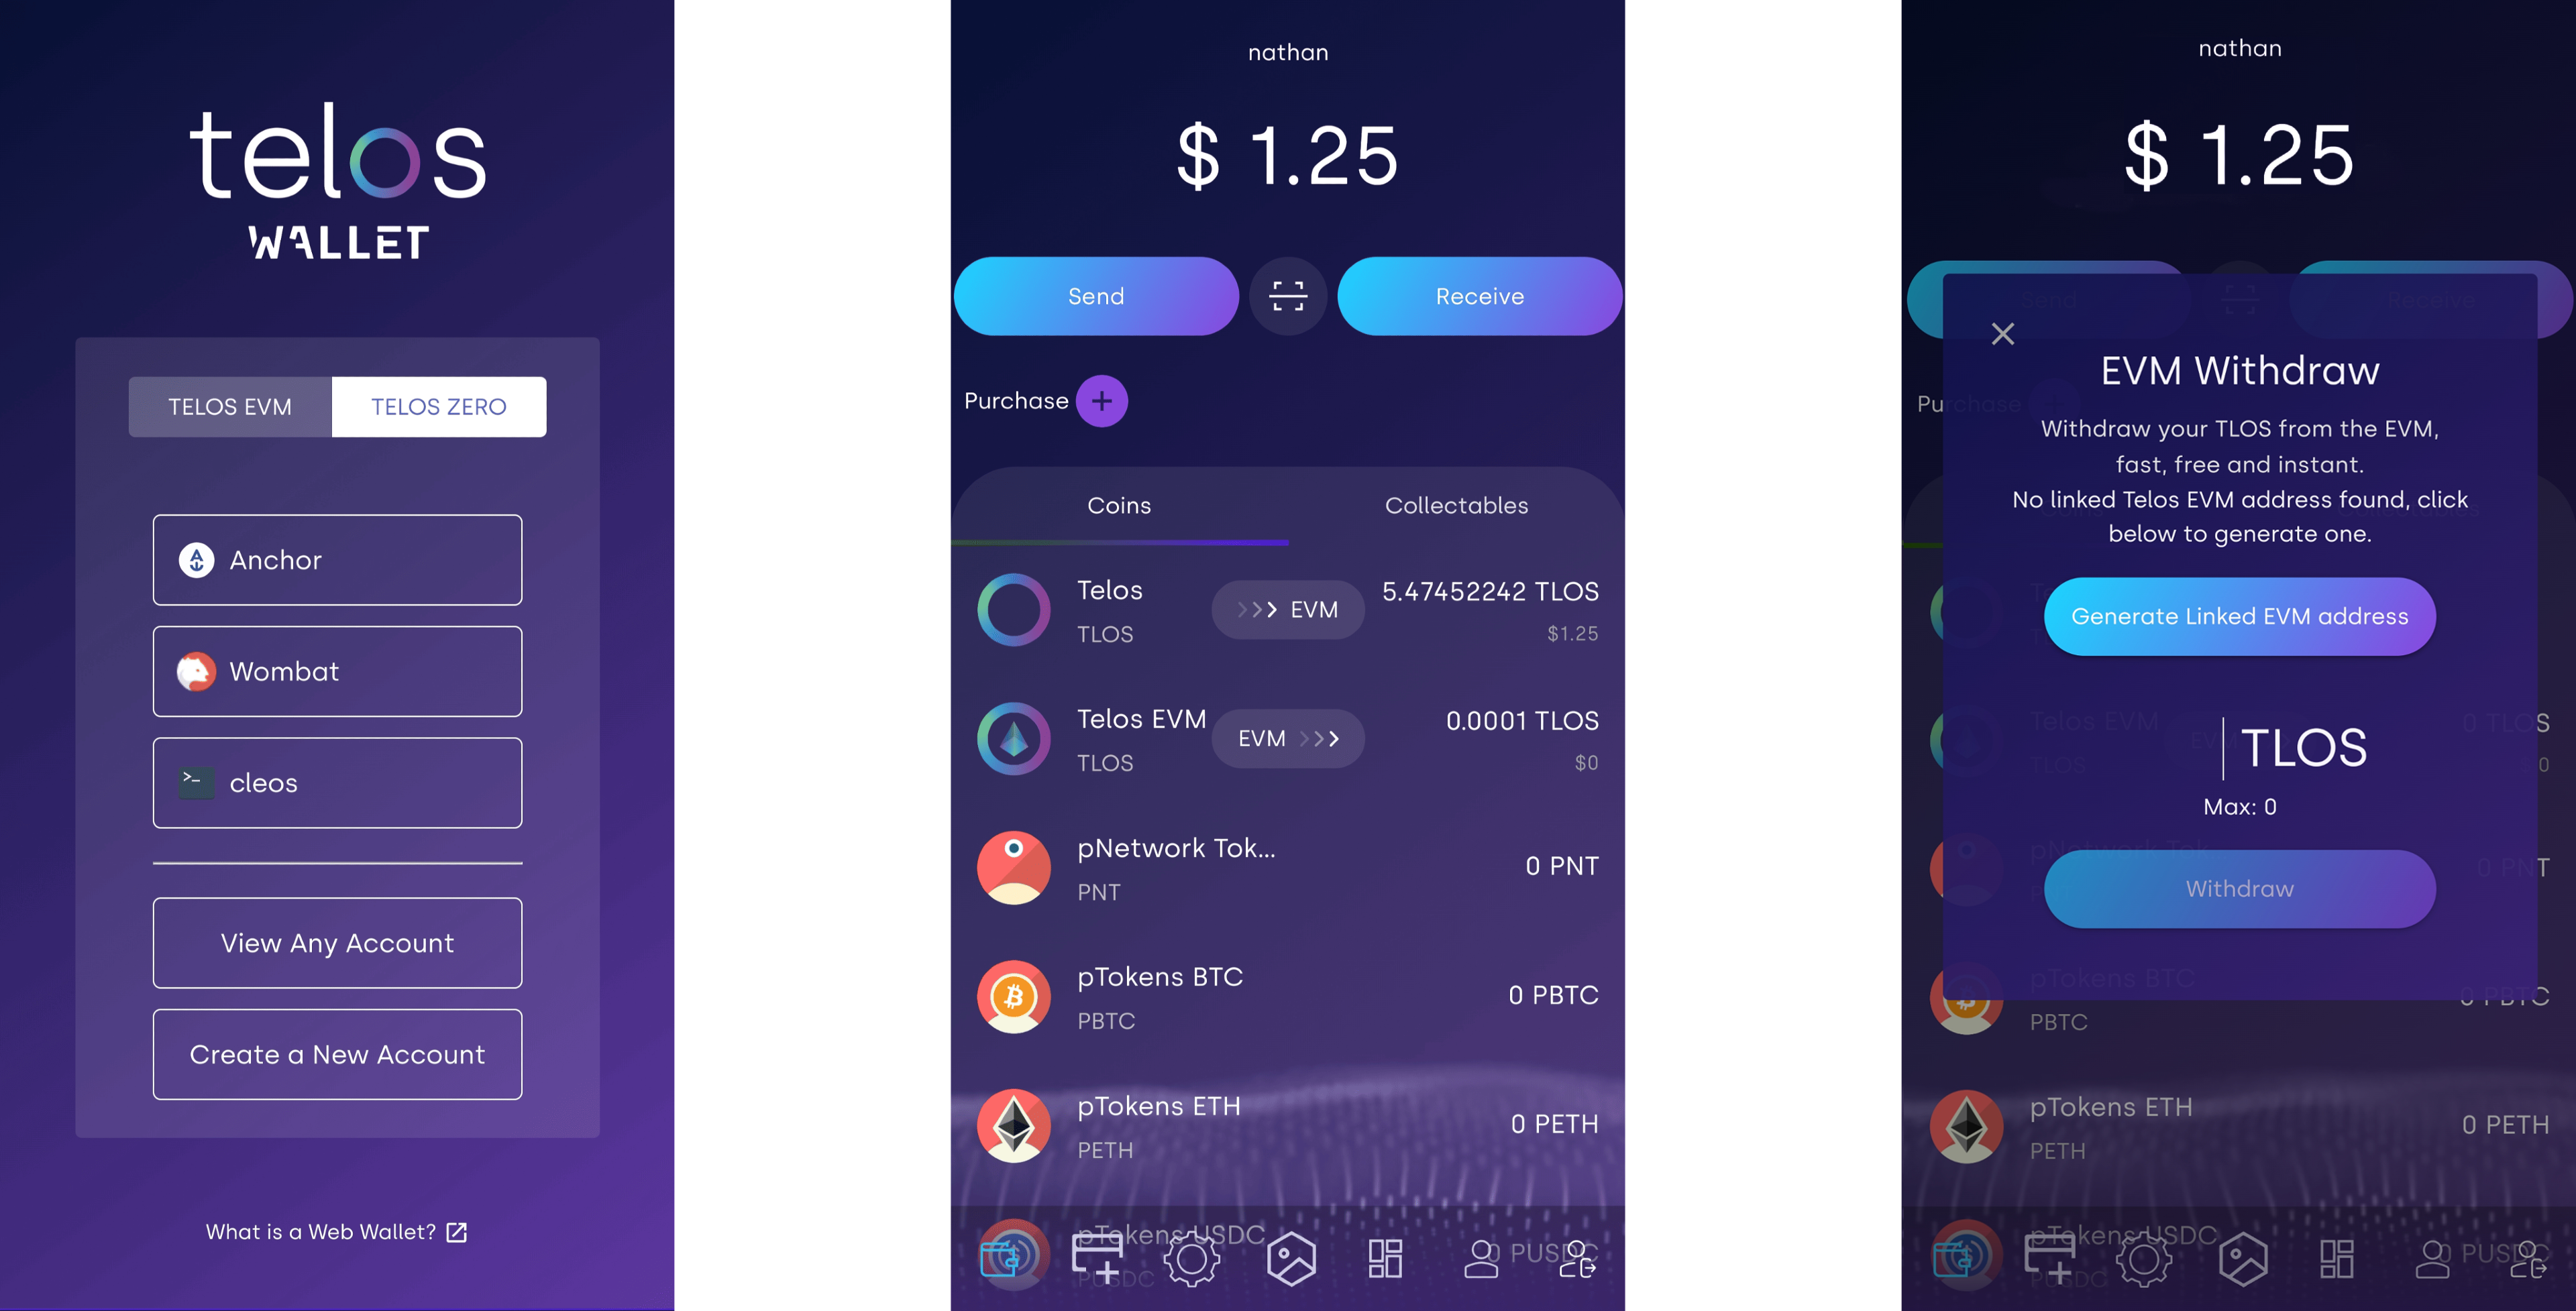Toggle to TELOS EVM network tab

[229, 403]
